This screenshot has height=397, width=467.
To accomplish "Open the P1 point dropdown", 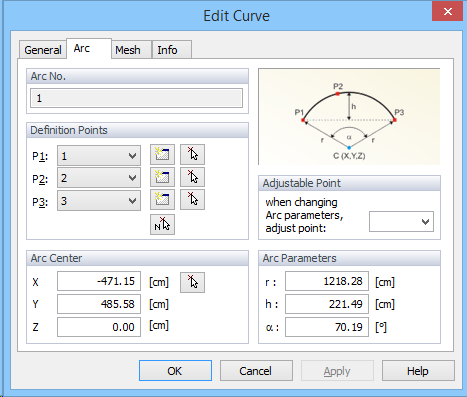I will [x=99, y=155].
